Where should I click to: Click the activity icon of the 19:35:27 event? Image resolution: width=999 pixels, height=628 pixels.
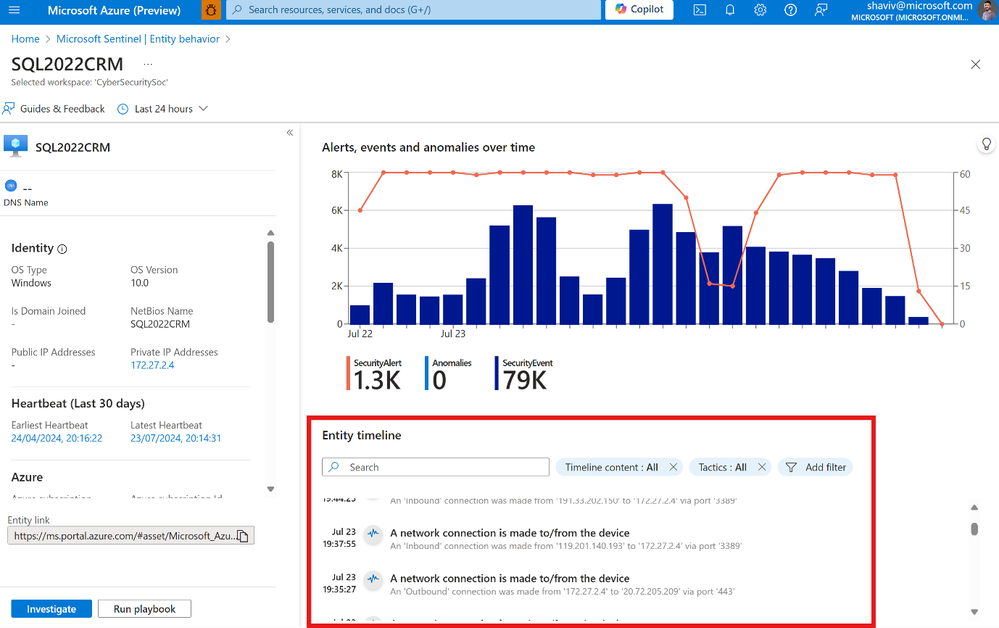[373, 579]
